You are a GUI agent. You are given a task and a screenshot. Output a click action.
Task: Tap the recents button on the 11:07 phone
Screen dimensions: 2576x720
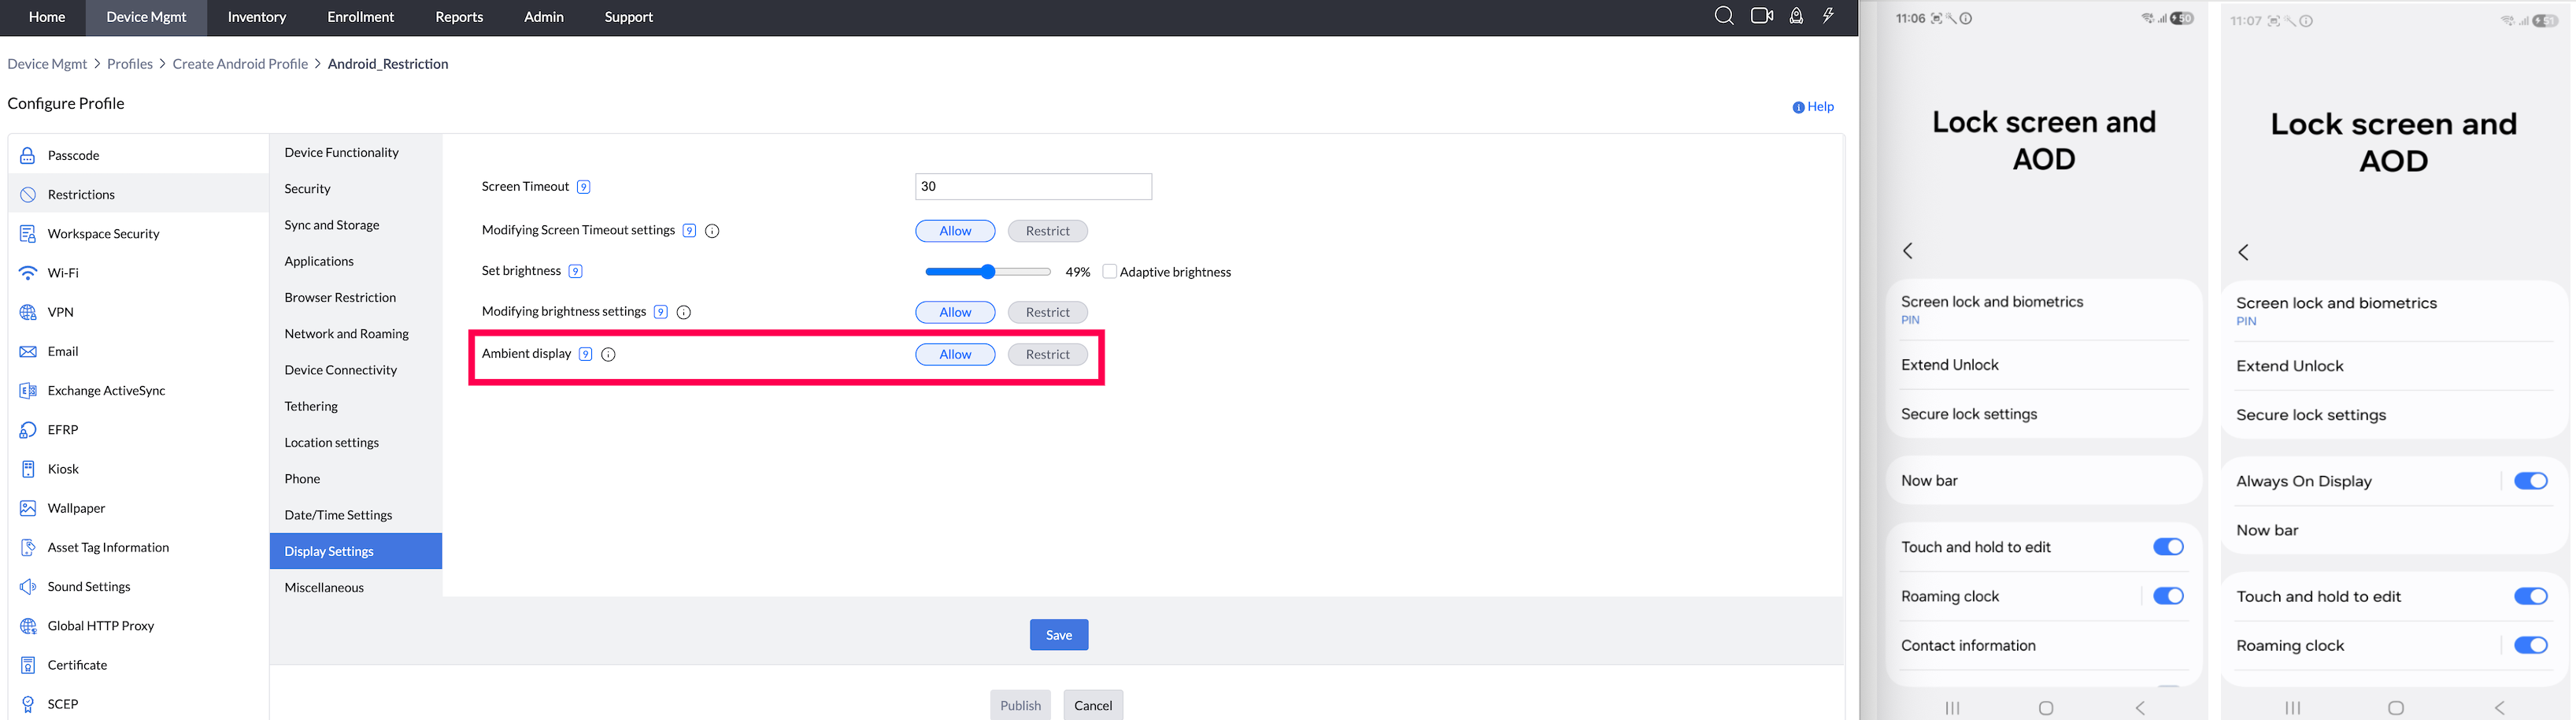pyautogui.click(x=2293, y=708)
